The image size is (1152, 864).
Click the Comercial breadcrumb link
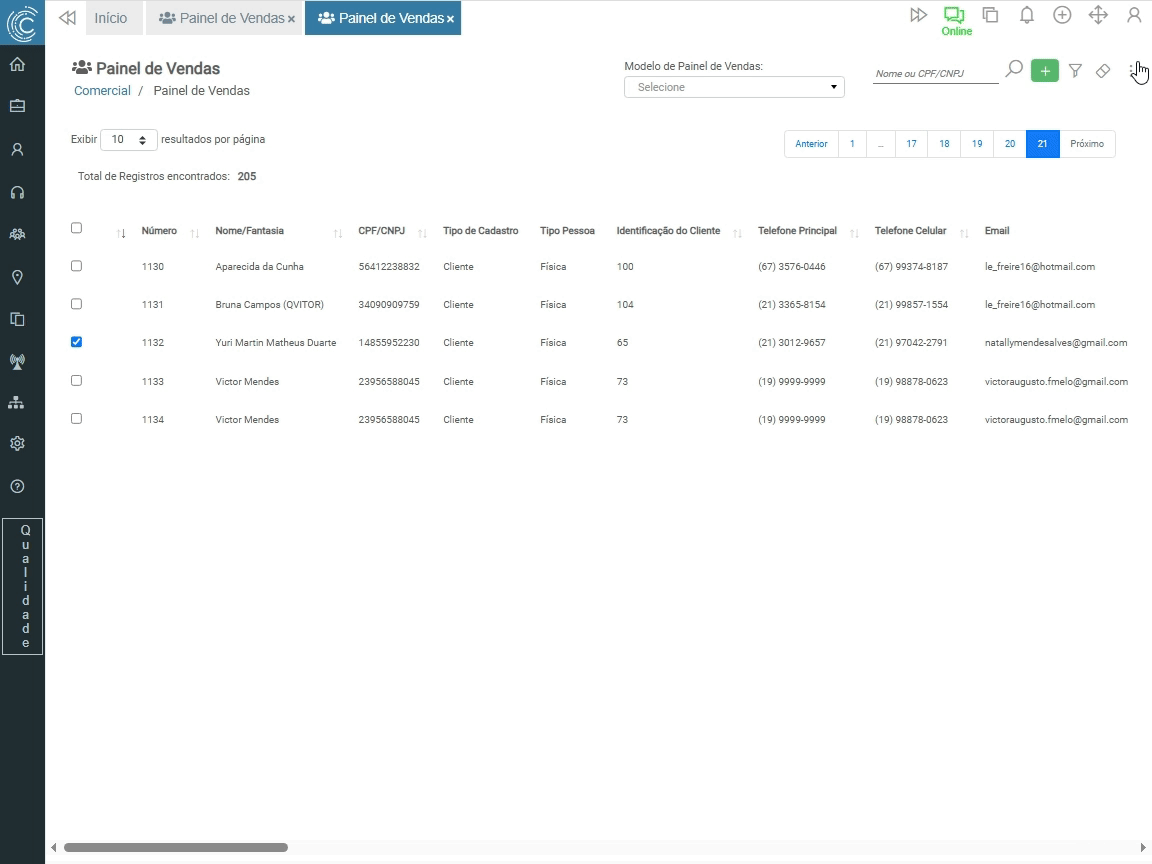tap(102, 91)
